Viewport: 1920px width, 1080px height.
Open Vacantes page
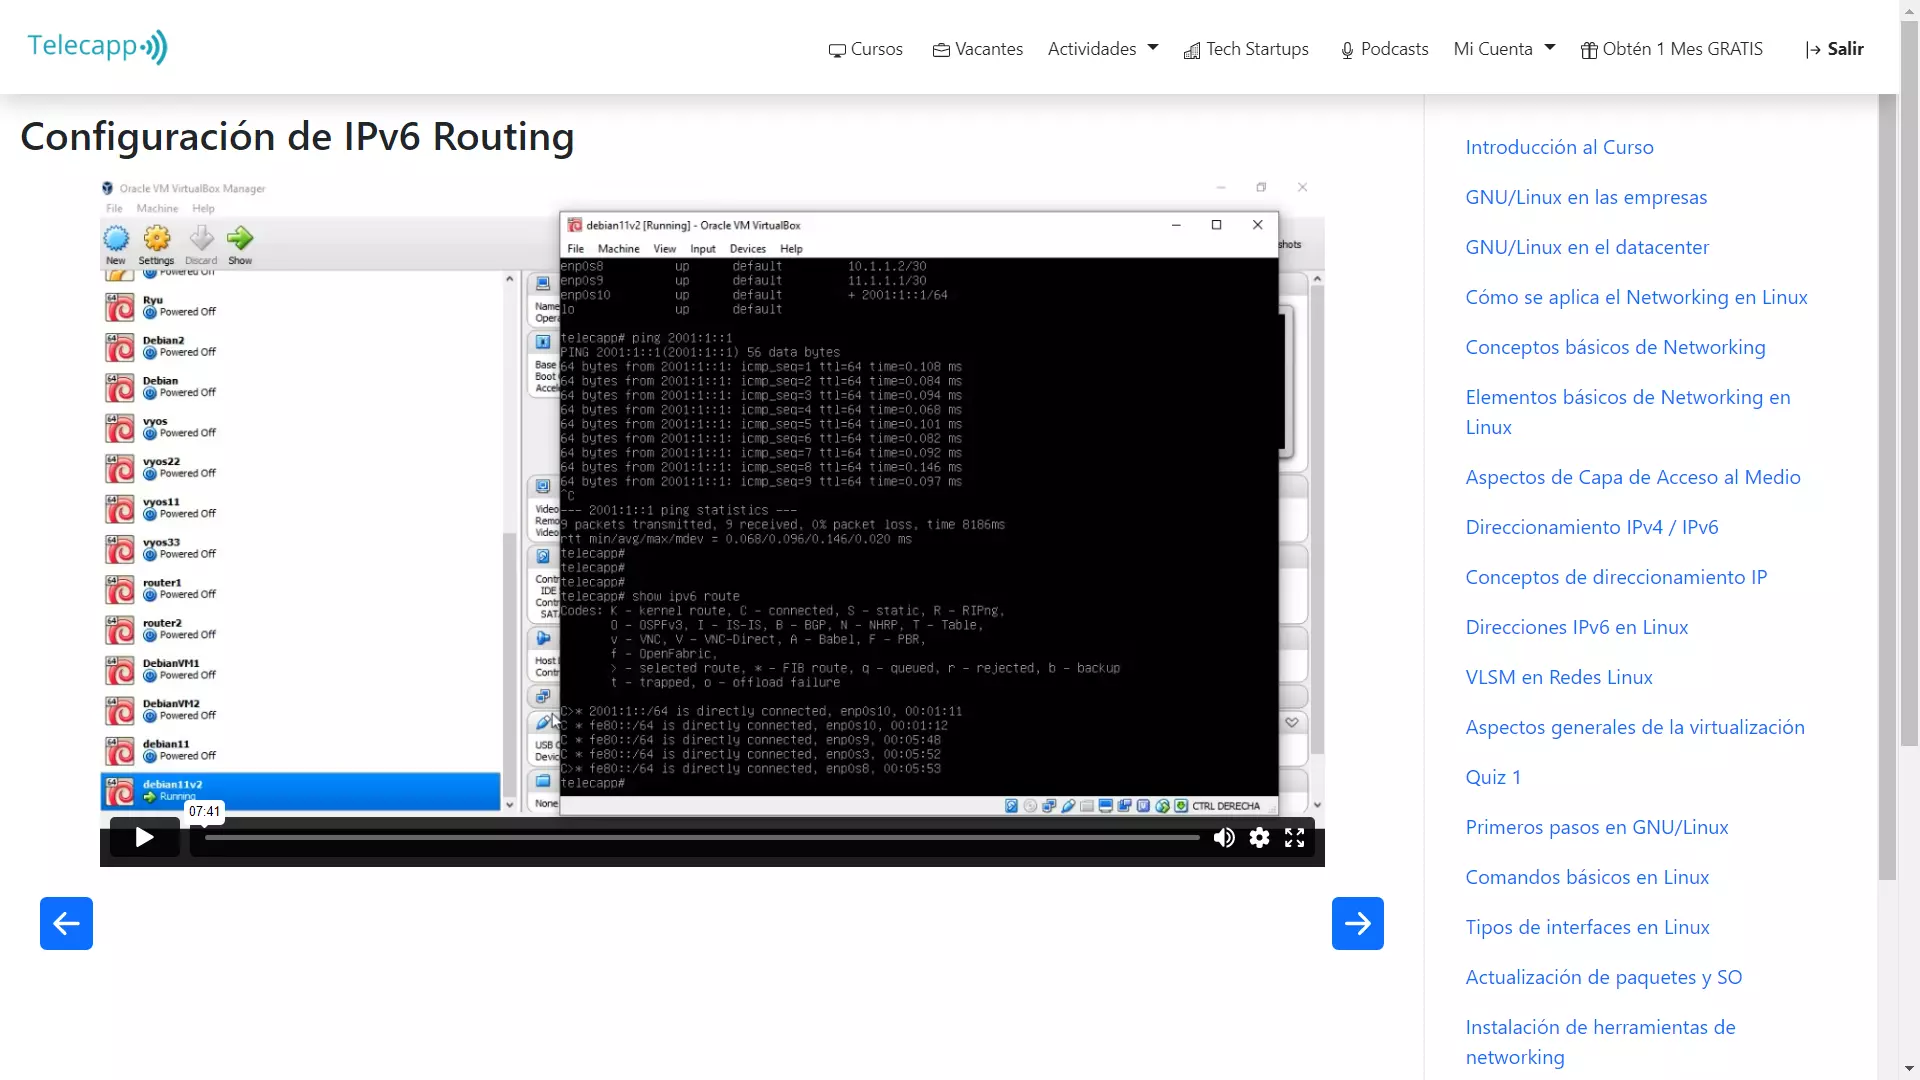pyautogui.click(x=977, y=49)
